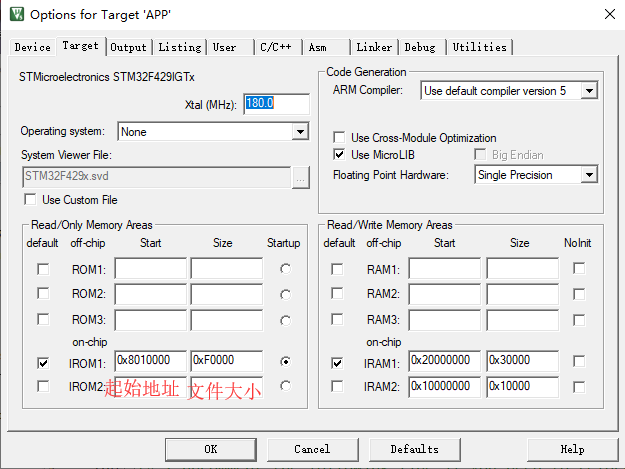Check the IRAM2 default checkbox
The height and width of the screenshot is (469, 625).
[x=337, y=386]
